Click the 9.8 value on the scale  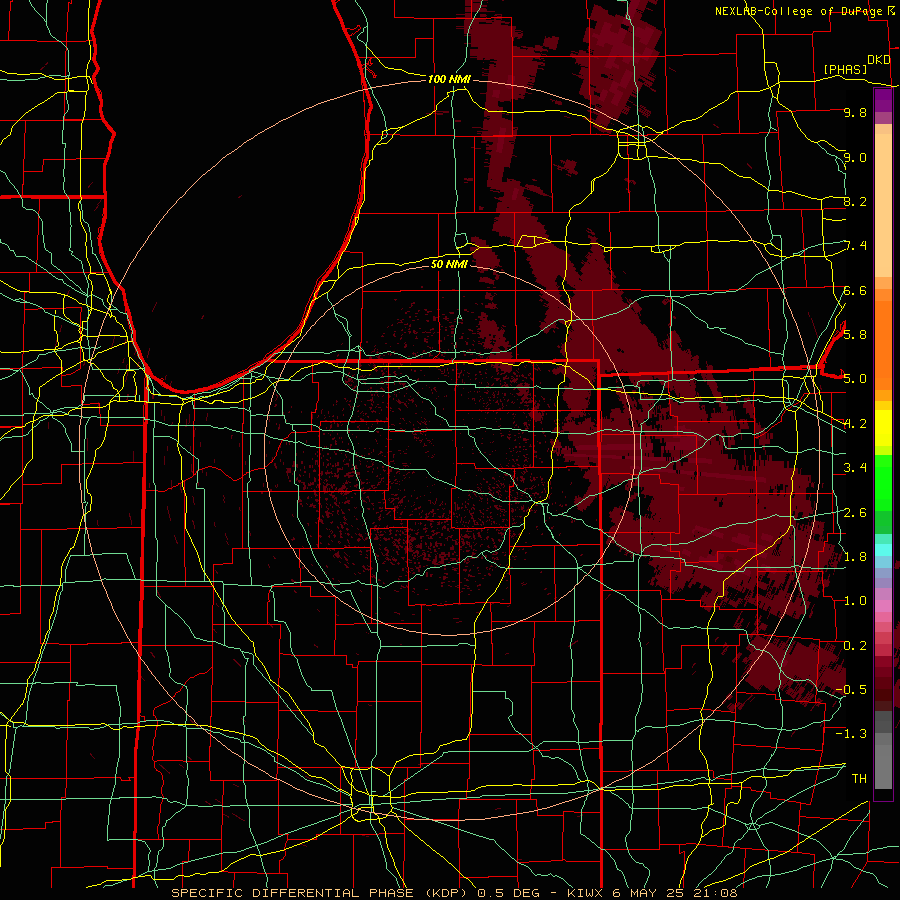point(855,112)
